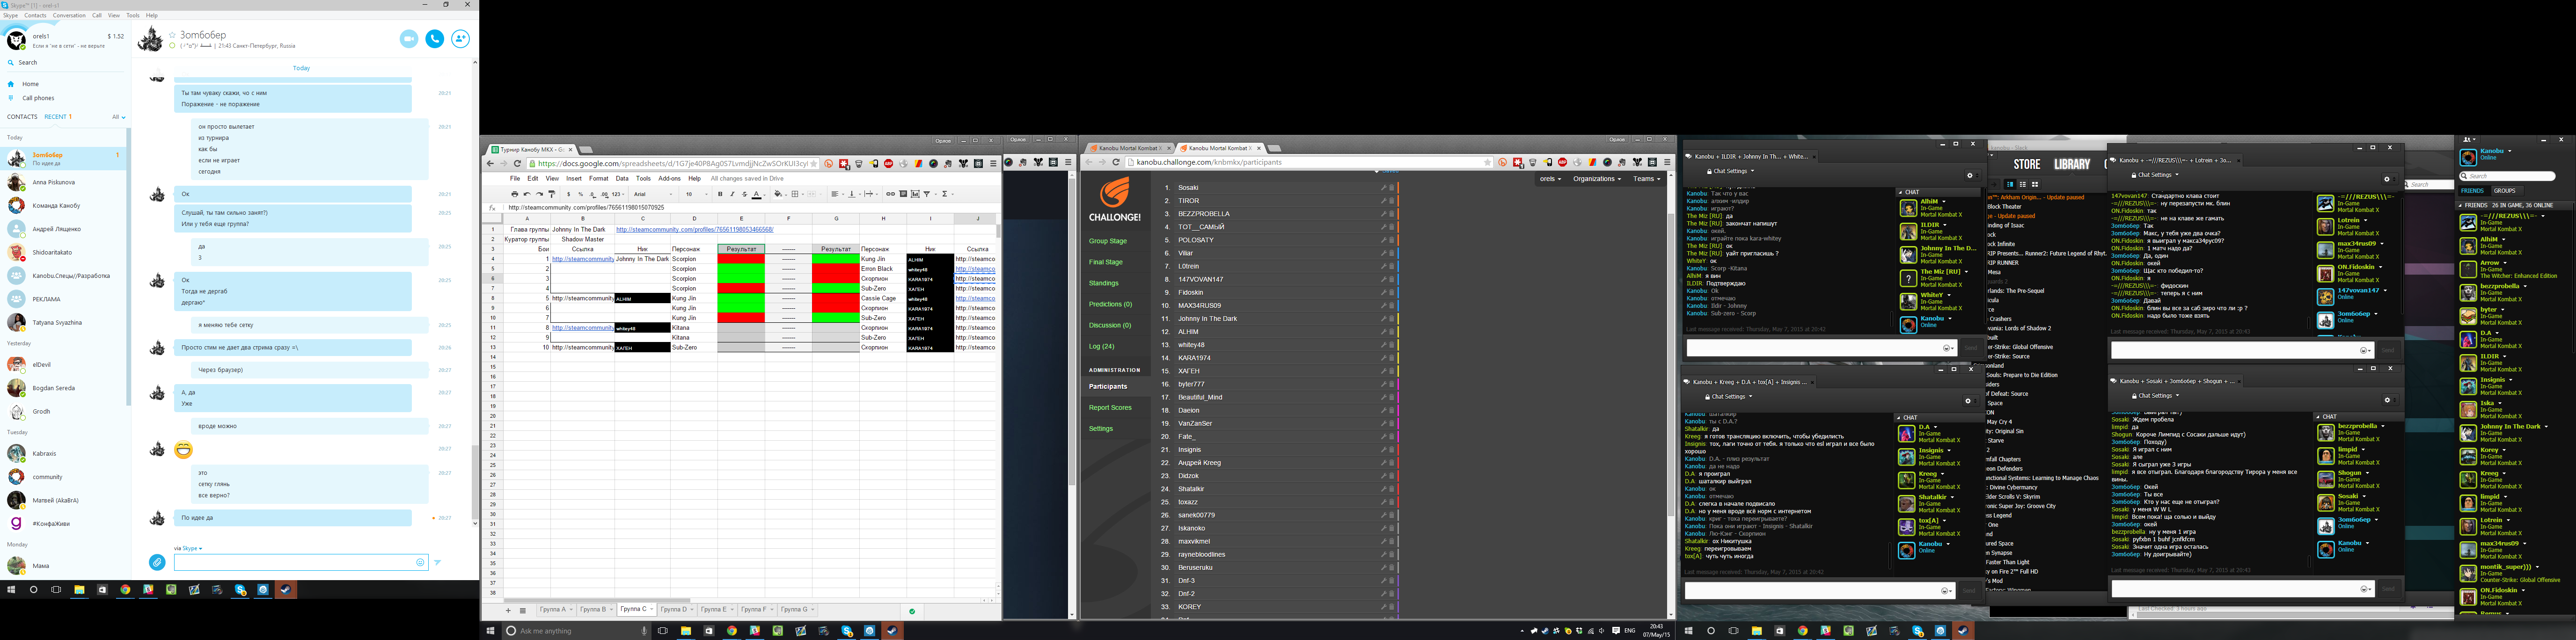This screenshot has height=640, width=2576.
Task: Start a voice call with Зомбобер
Action: (x=435, y=38)
